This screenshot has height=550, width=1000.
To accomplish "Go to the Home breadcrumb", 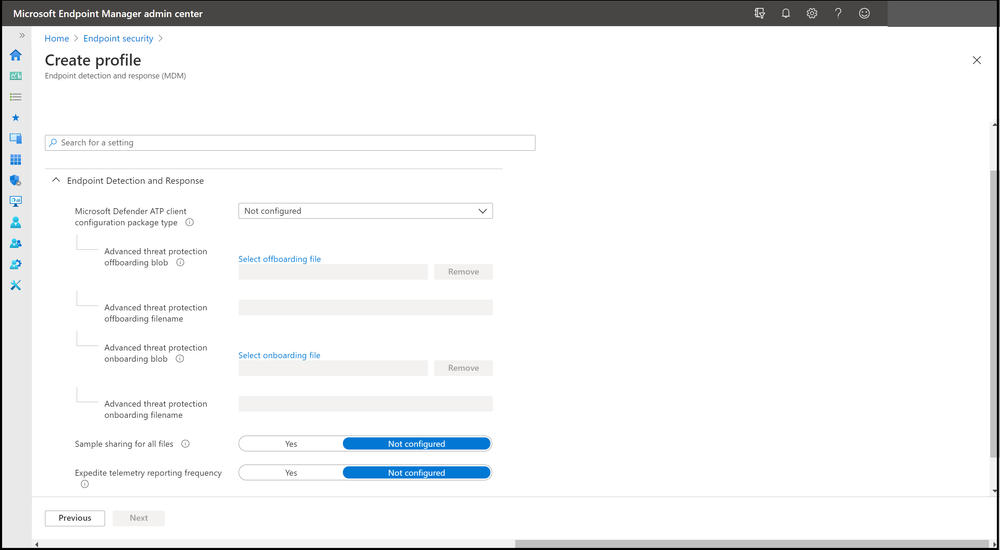I will click(57, 38).
